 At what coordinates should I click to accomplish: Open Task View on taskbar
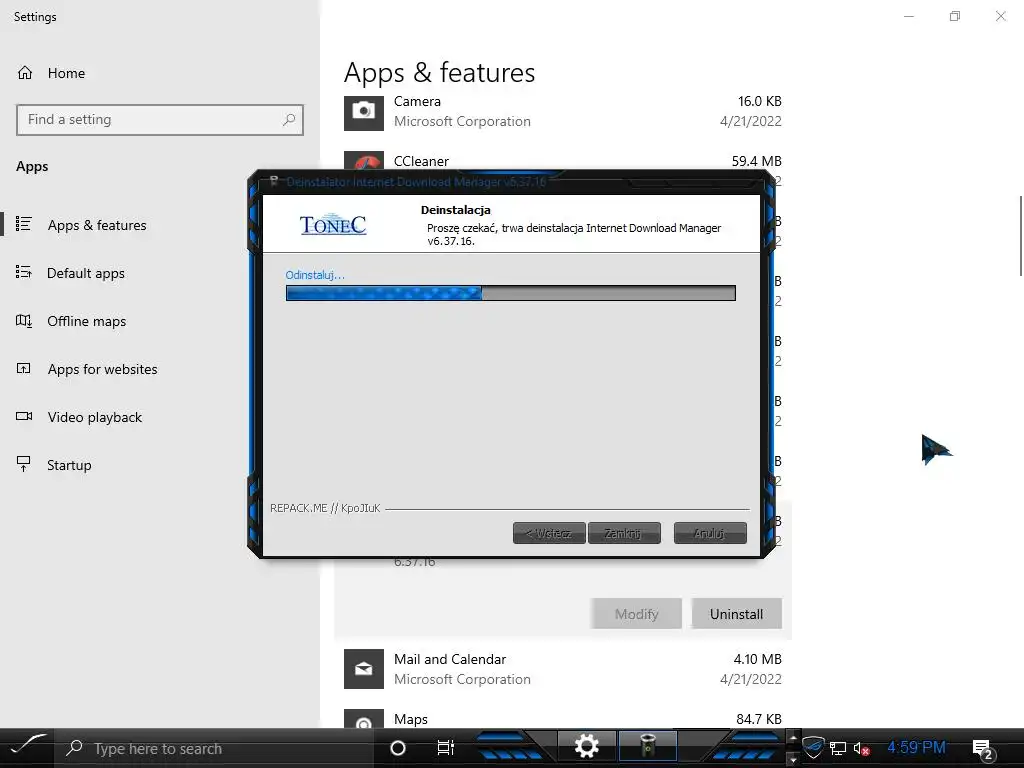coord(445,748)
